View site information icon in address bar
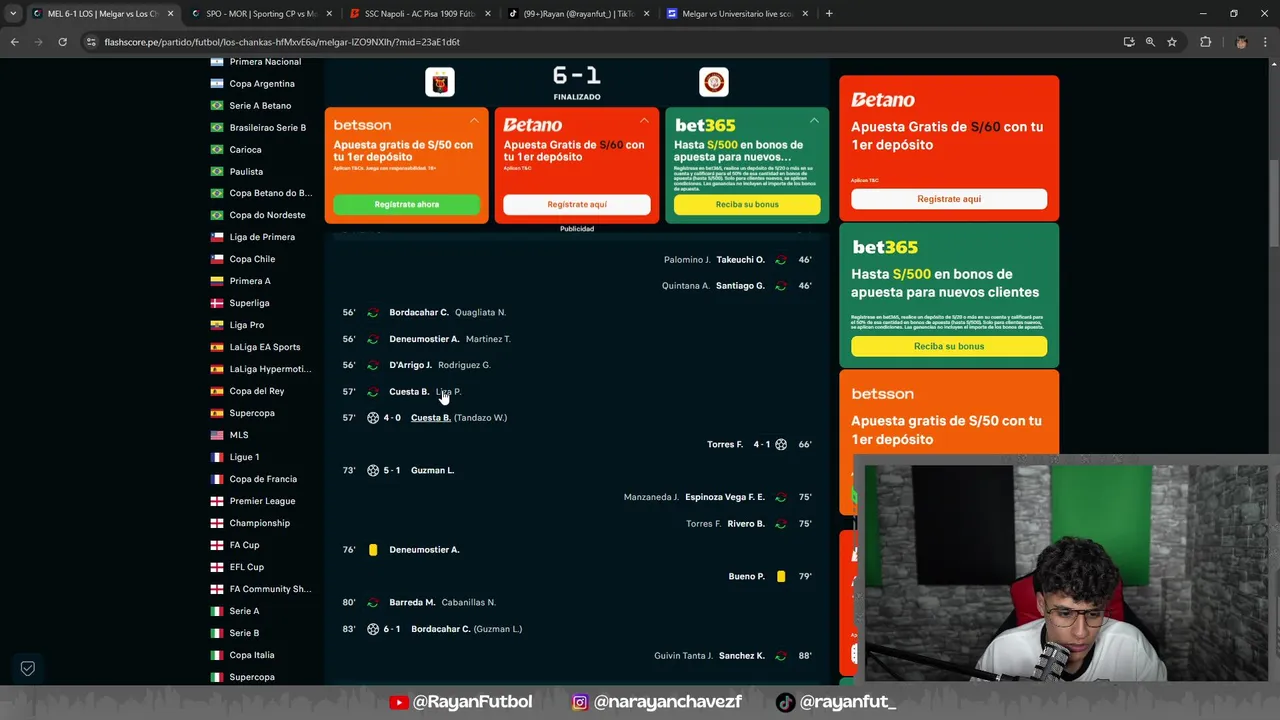The height and width of the screenshot is (720, 1280). 91,42
